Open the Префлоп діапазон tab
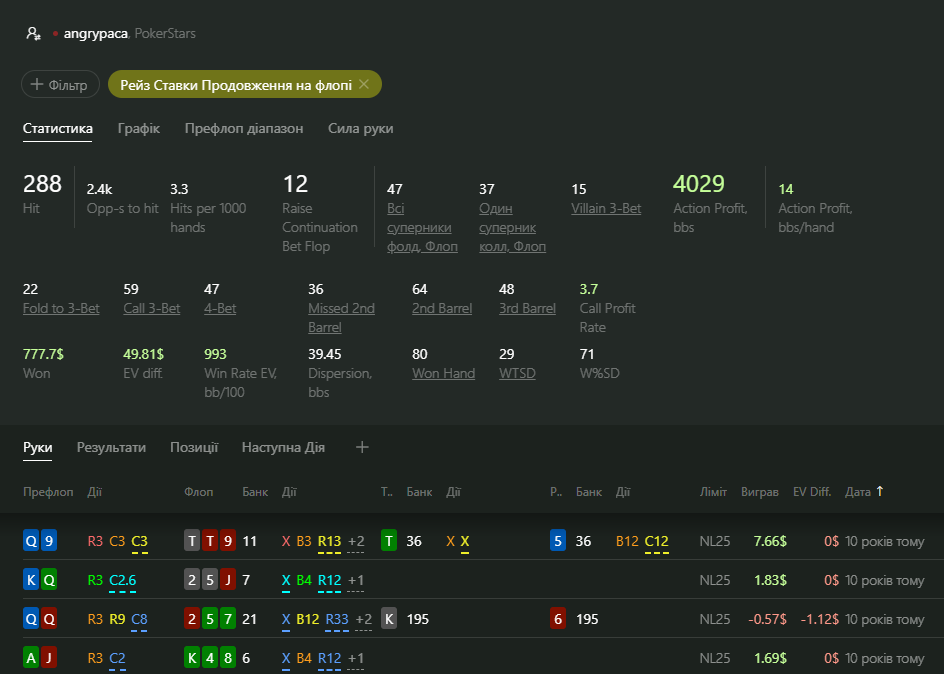944x674 pixels. (x=244, y=128)
